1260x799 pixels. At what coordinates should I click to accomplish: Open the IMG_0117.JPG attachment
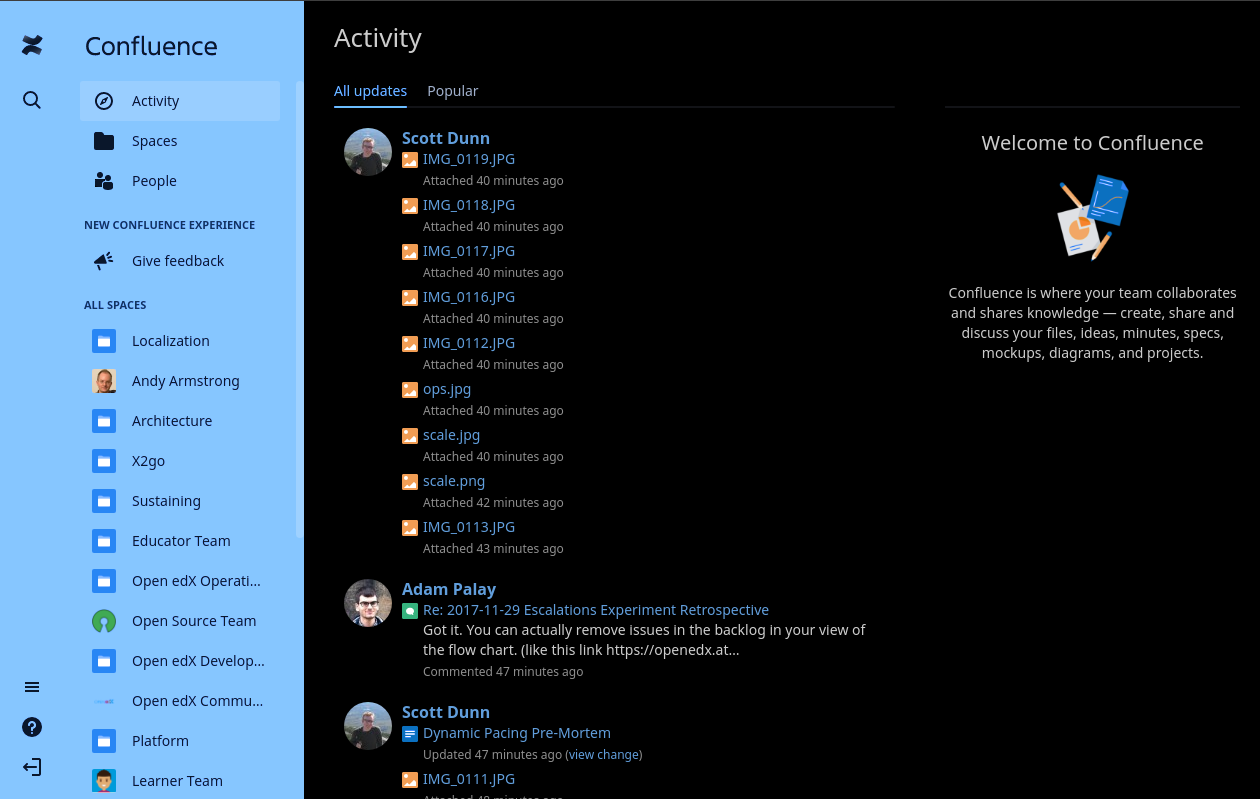[x=469, y=251]
